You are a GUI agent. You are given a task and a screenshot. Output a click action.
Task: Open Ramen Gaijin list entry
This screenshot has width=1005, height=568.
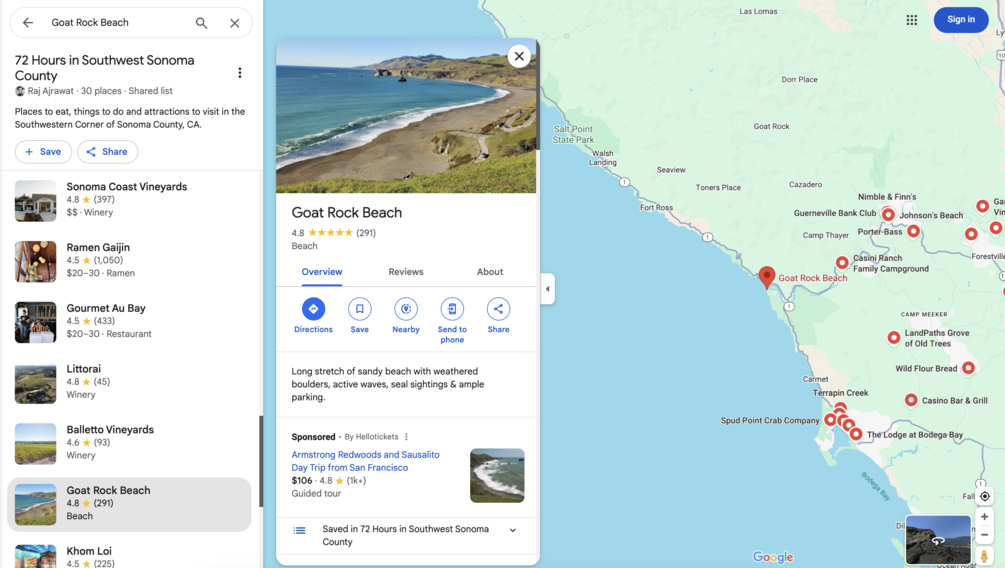[x=129, y=262]
